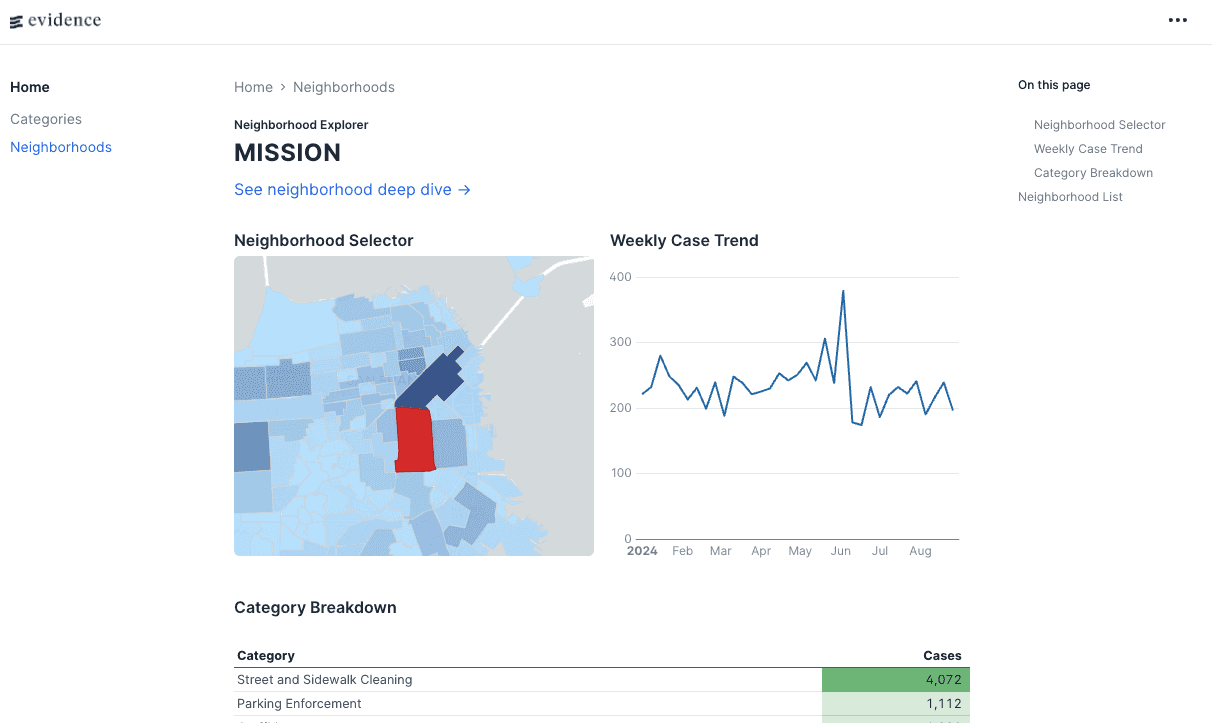
Task: Click the medium-blue western neighborhood on map
Action: click(251, 446)
